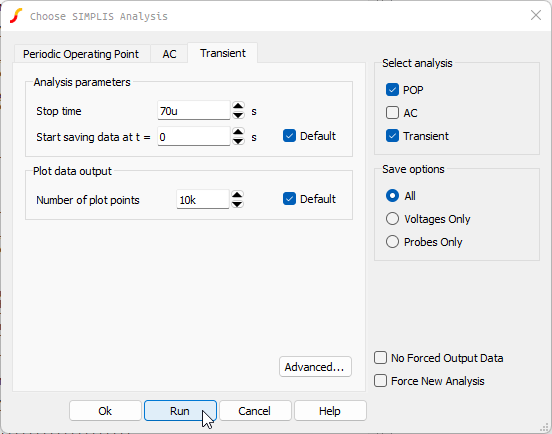
Task: Decrement Start saving data time spinner
Action: 238,141
